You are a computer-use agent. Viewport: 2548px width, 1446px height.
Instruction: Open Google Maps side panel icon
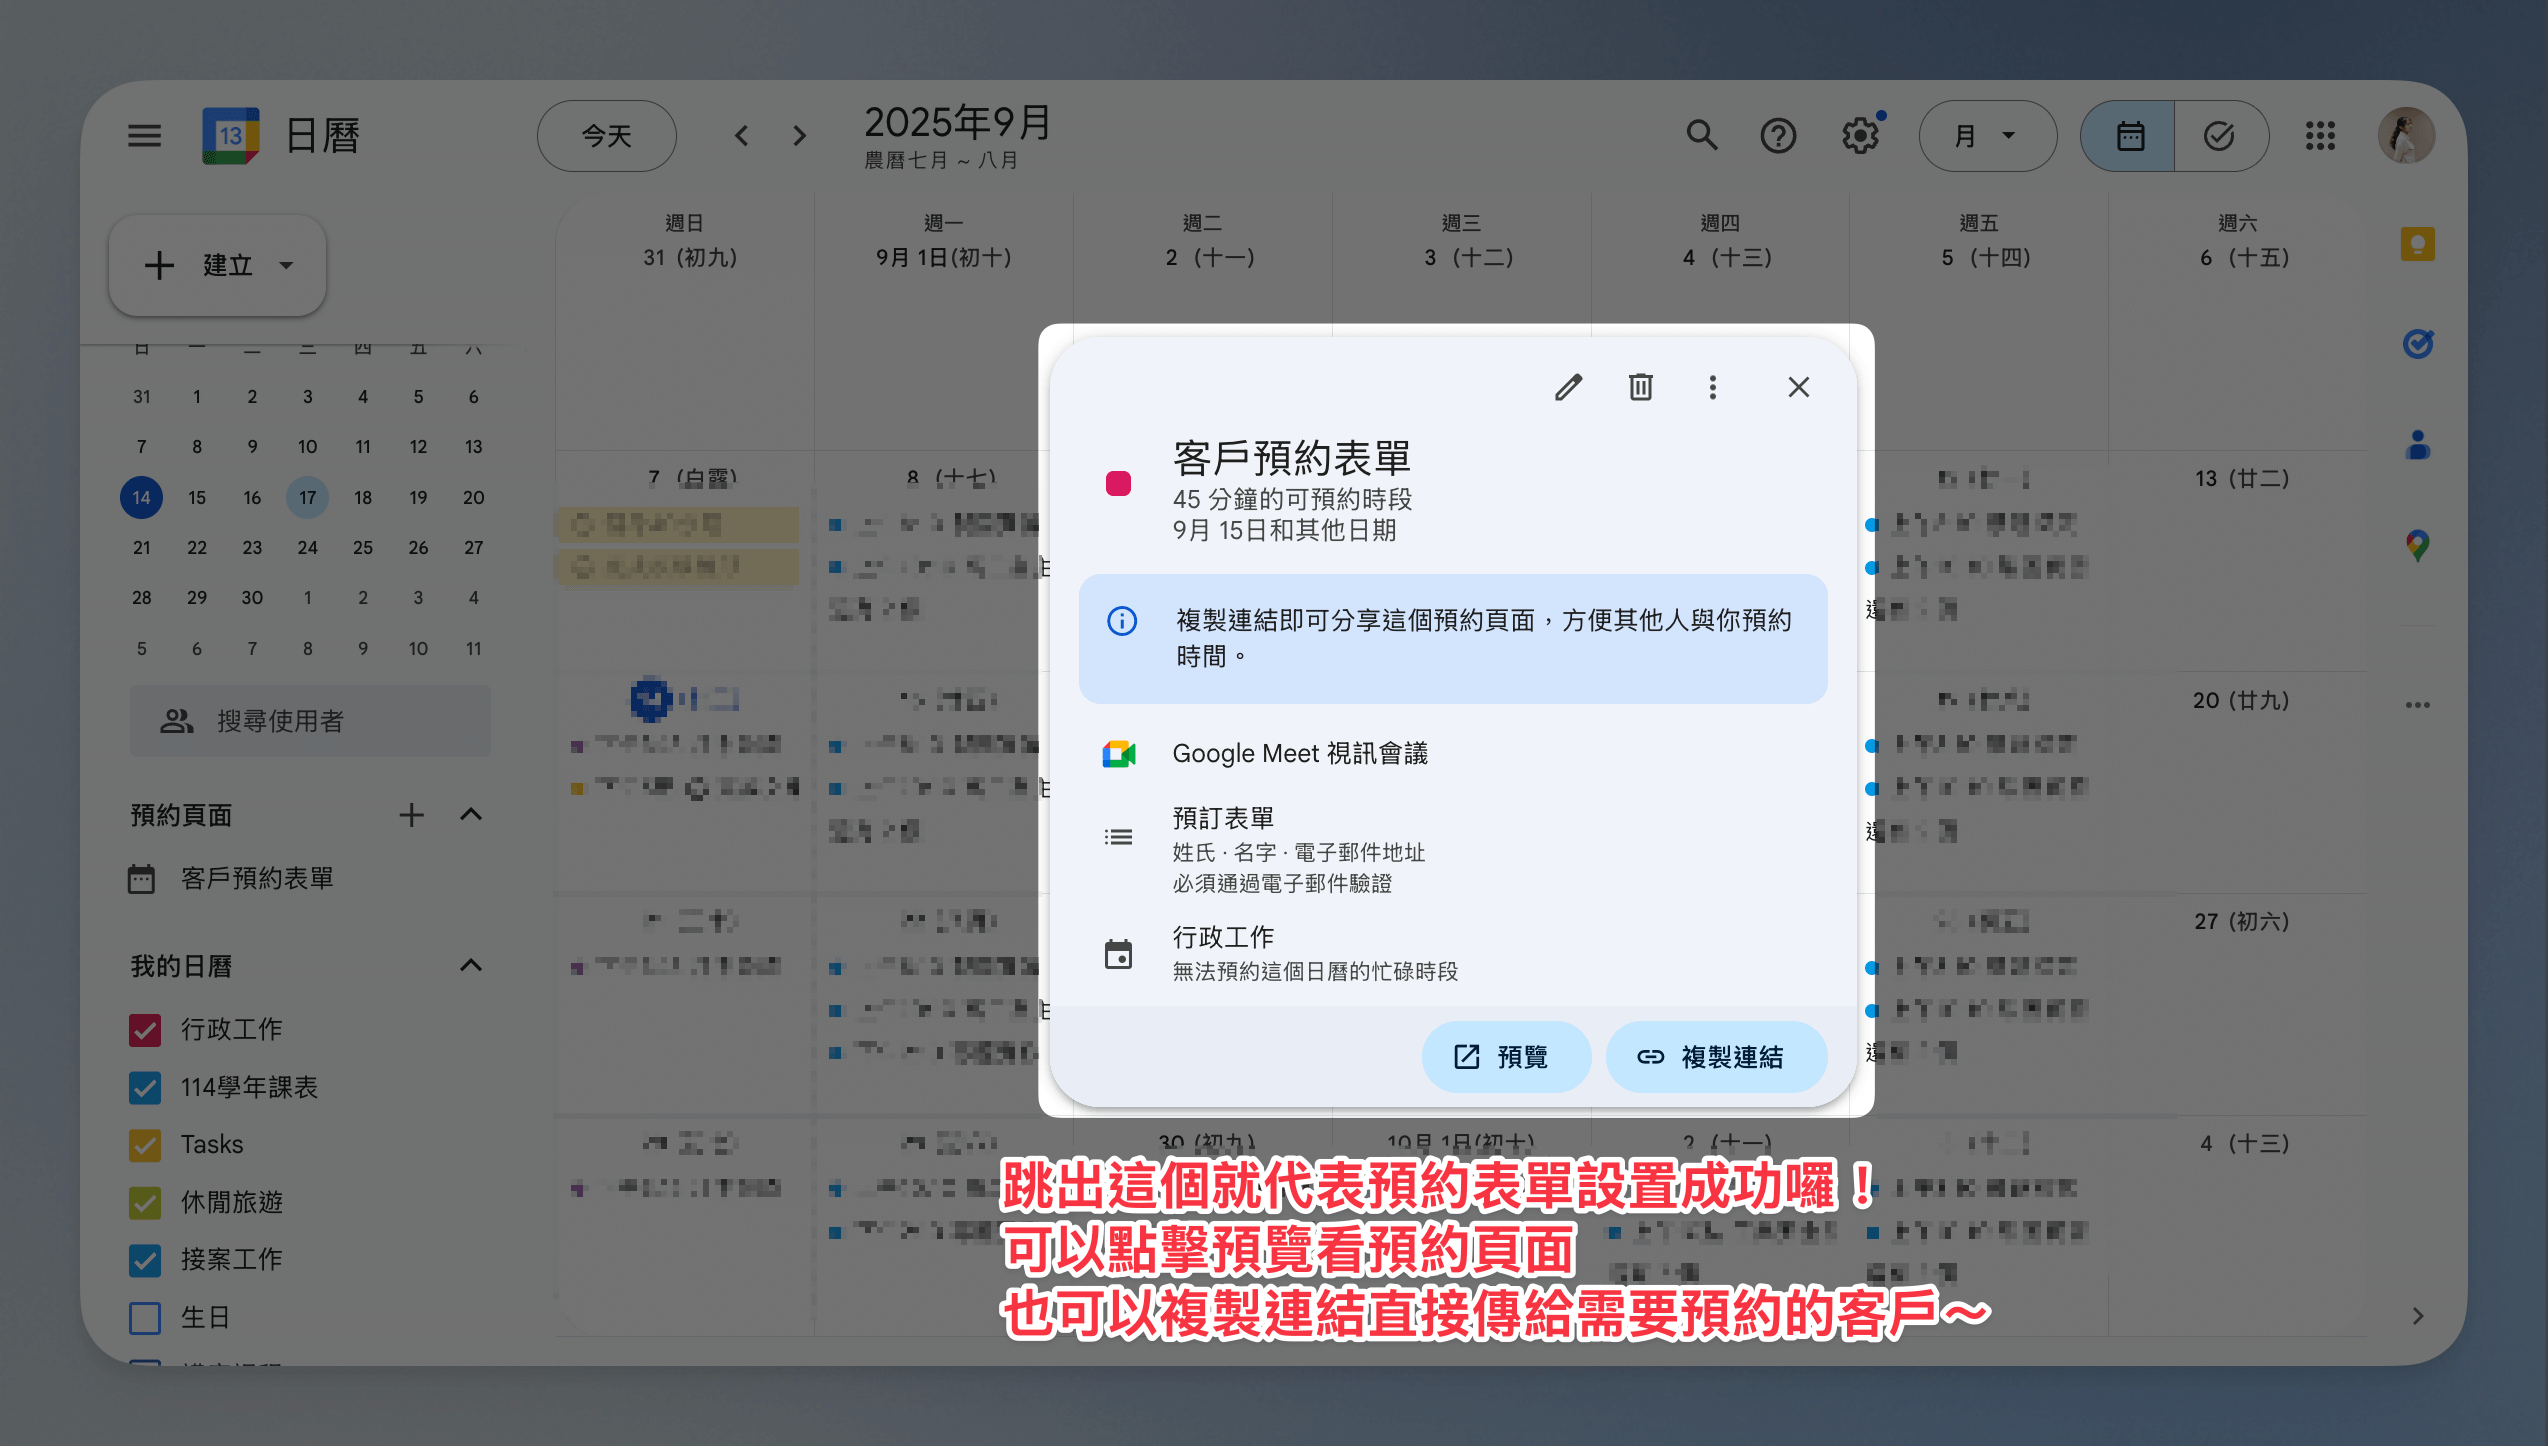[x=2417, y=545]
